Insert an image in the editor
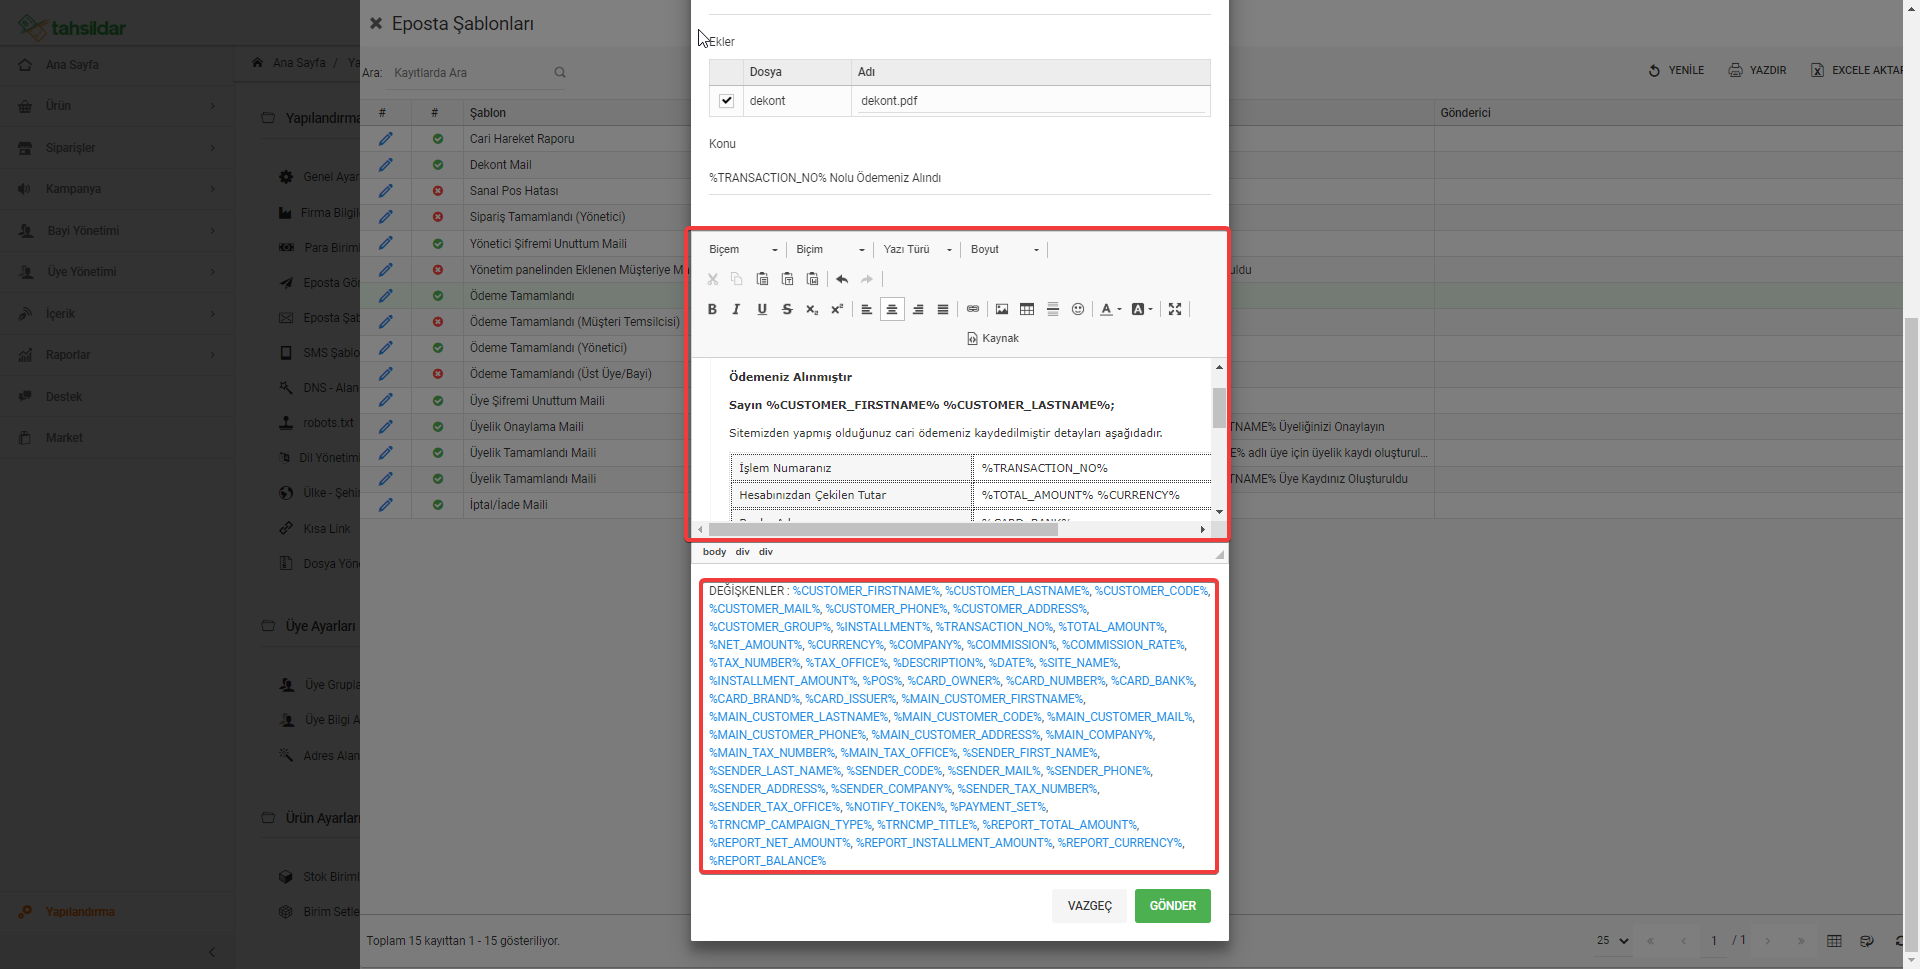1920x969 pixels. coord(1002,309)
